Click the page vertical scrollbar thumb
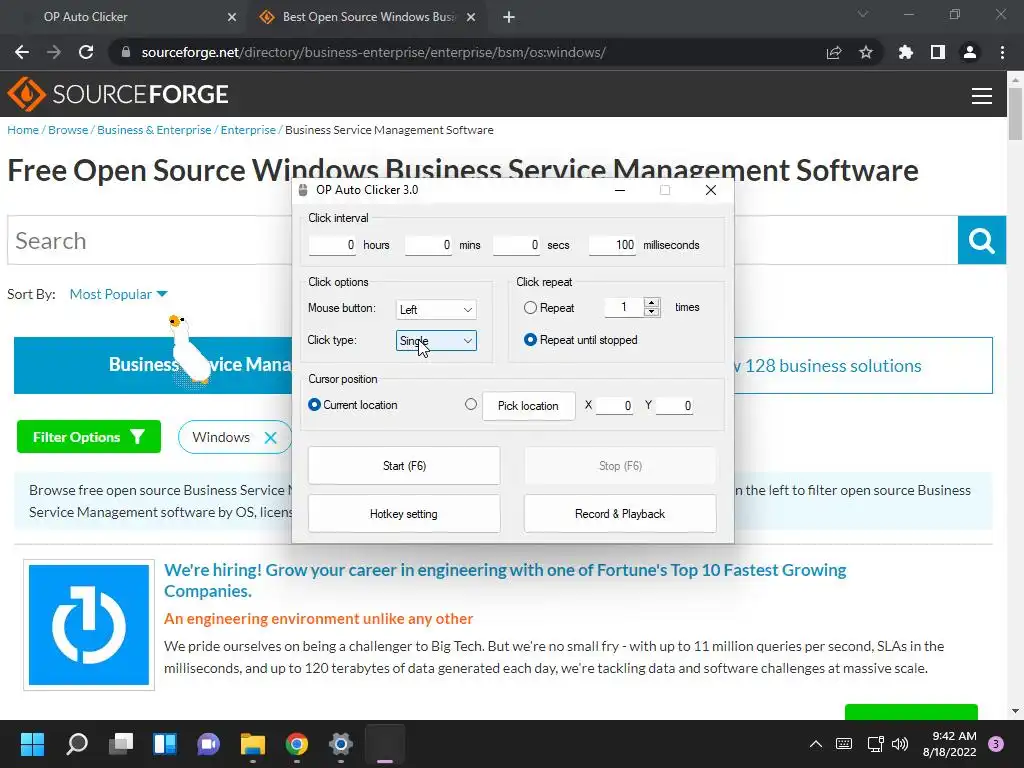Image resolution: width=1024 pixels, height=768 pixels. pos(1015,113)
